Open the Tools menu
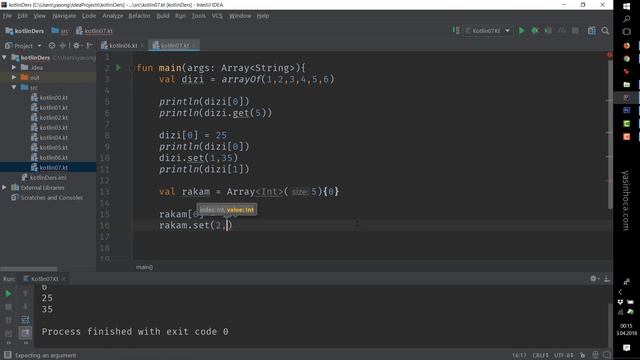Screen dimensions: 640x360 click(199, 16)
